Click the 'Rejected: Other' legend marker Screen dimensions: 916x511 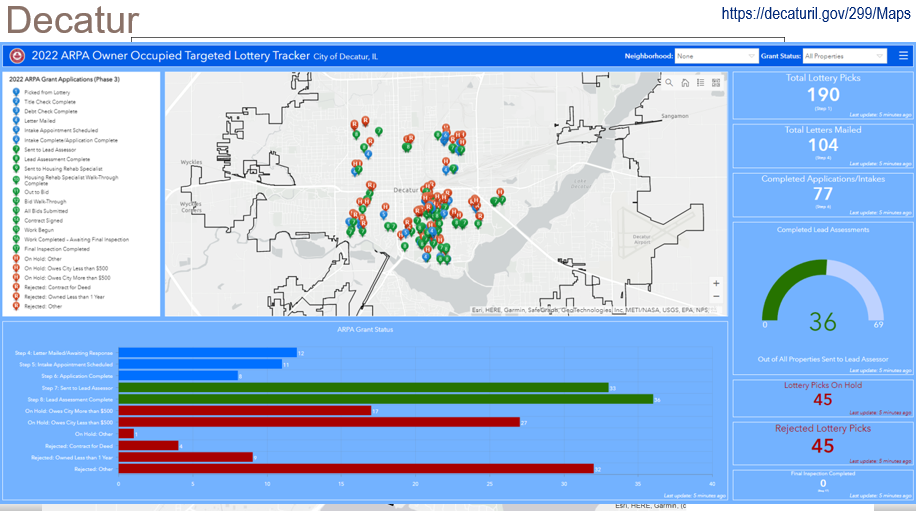16,306
